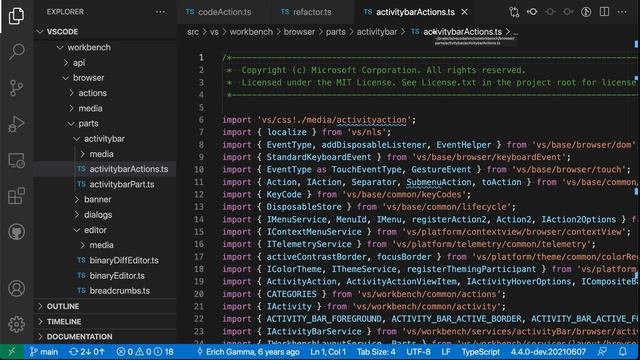Open the Run and Debug view

[16, 124]
